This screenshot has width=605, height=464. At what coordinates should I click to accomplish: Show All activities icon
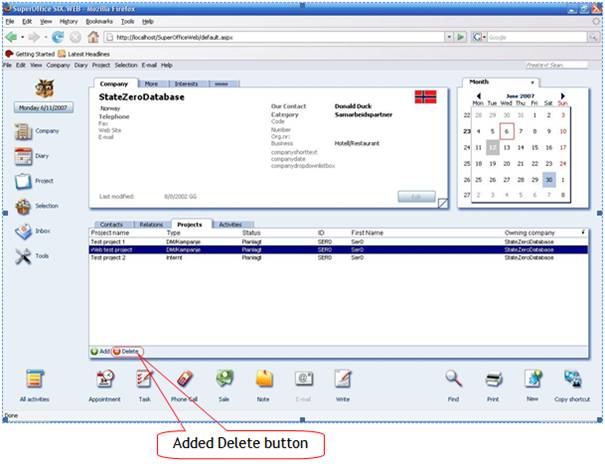pos(35,379)
